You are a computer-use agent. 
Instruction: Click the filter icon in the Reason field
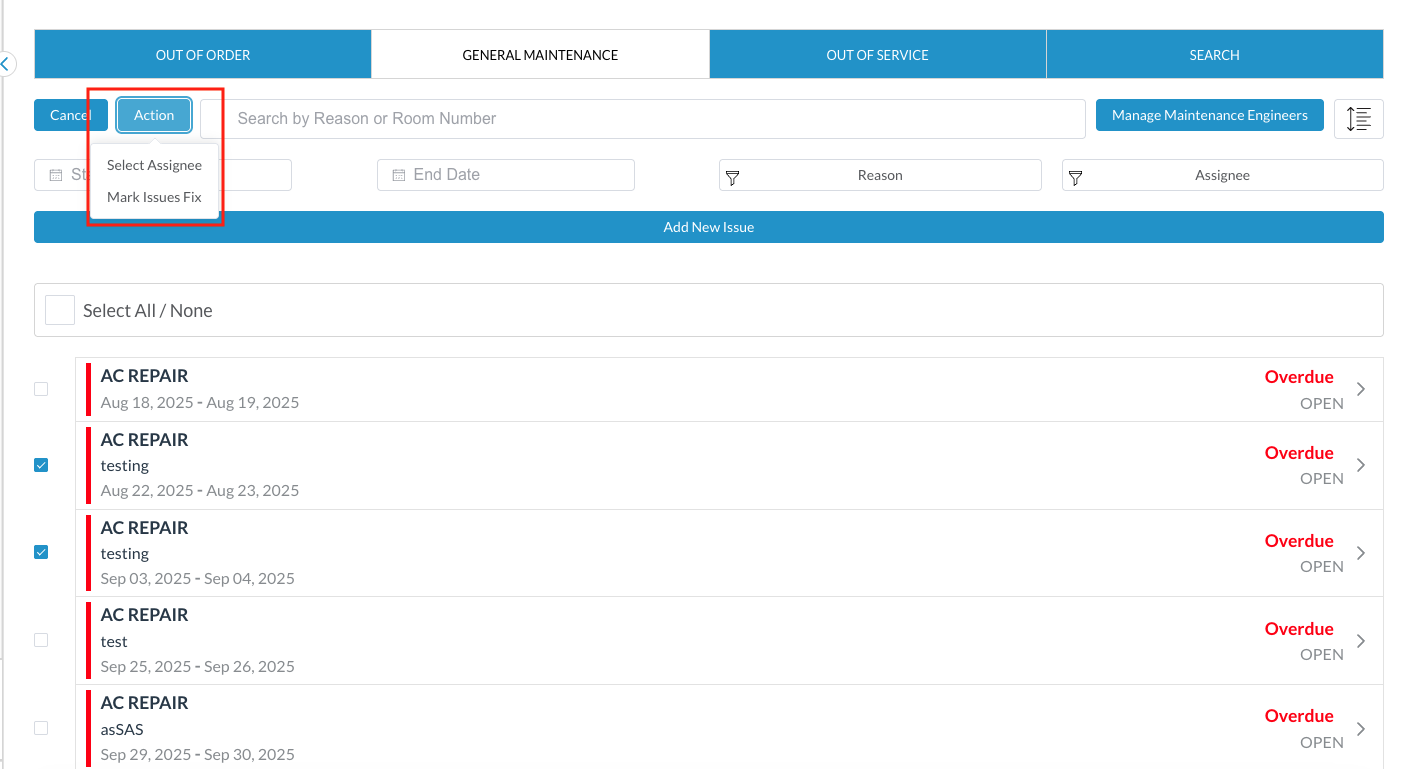tap(733, 175)
